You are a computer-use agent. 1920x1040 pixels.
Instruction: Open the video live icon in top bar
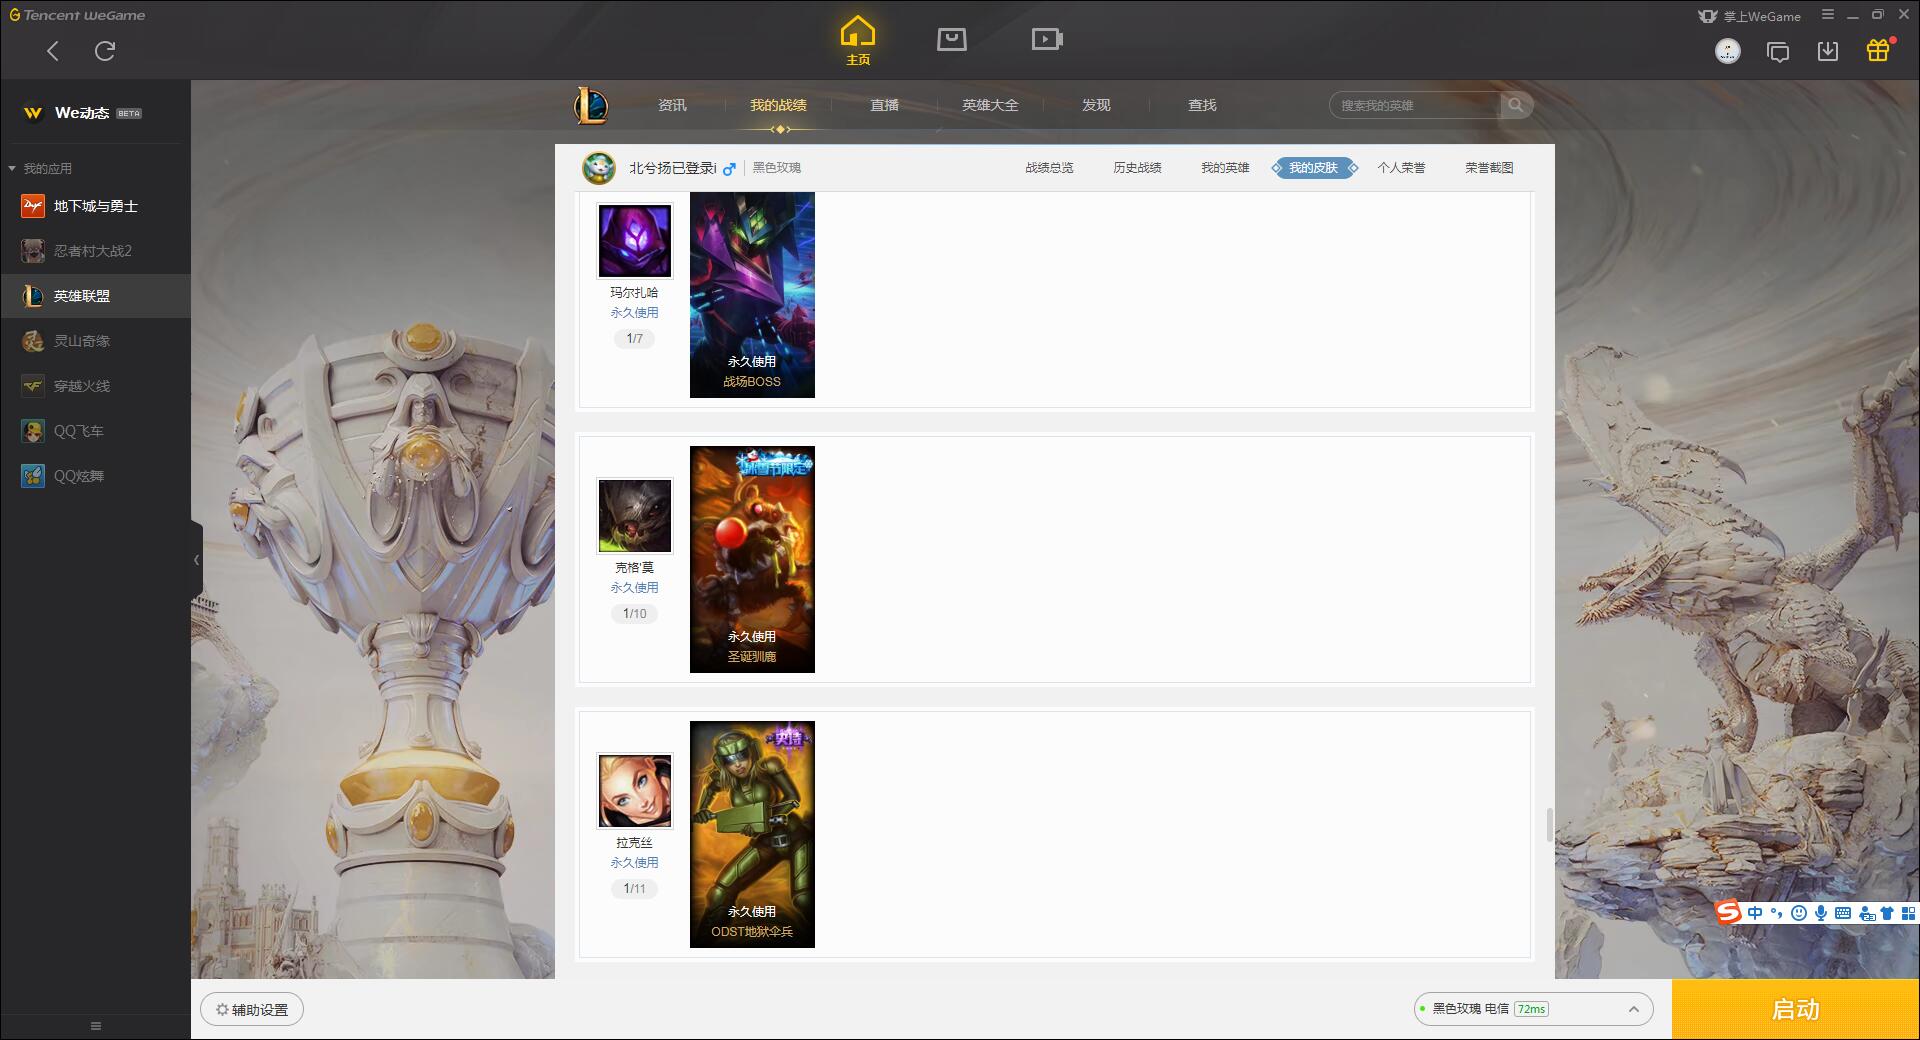(x=1047, y=39)
